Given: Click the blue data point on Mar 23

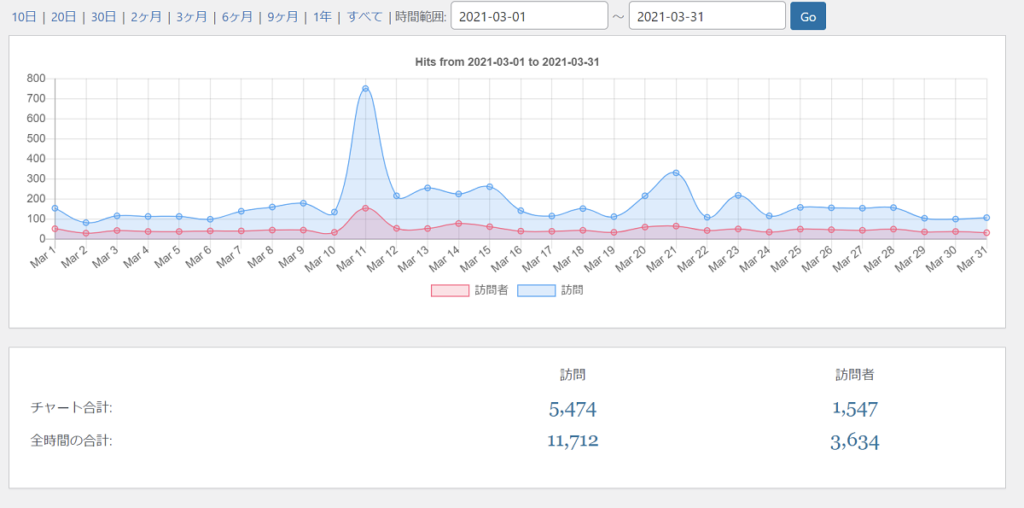Looking at the screenshot, I should (738, 195).
